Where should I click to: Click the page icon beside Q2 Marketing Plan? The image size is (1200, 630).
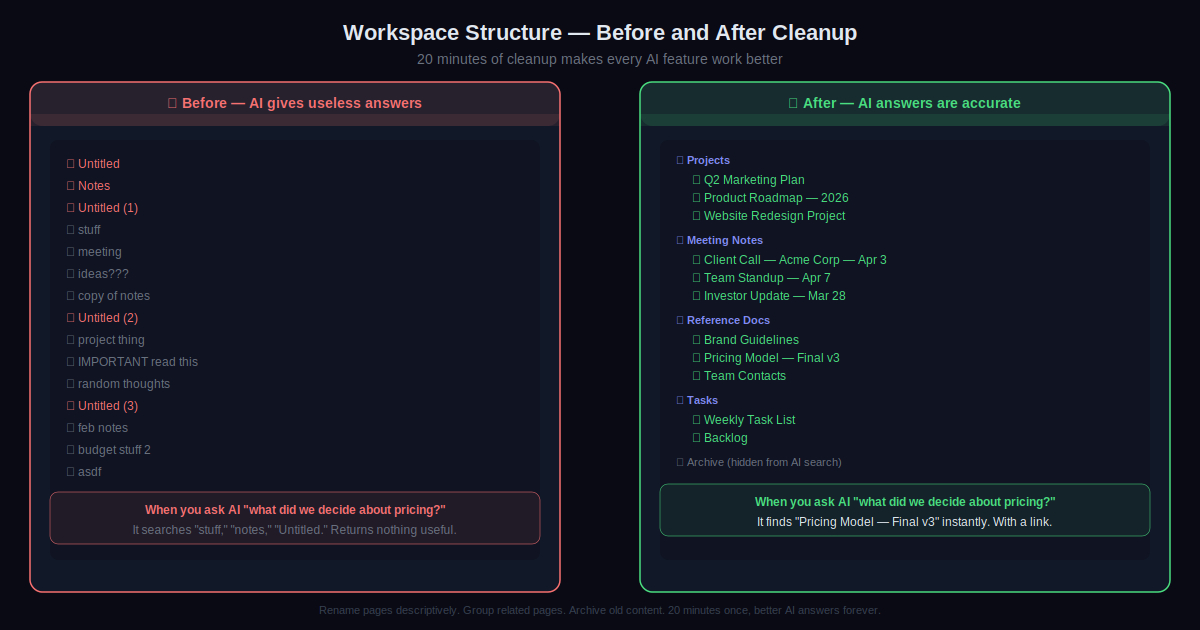[x=696, y=180]
